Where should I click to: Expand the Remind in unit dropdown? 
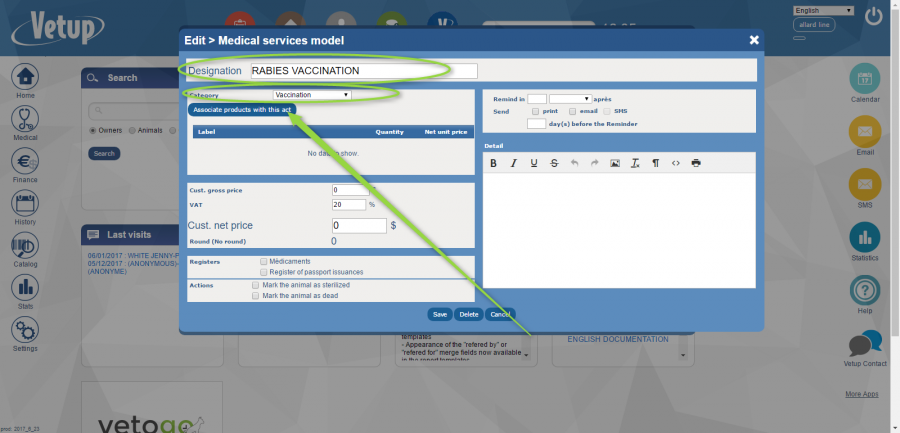tap(571, 99)
